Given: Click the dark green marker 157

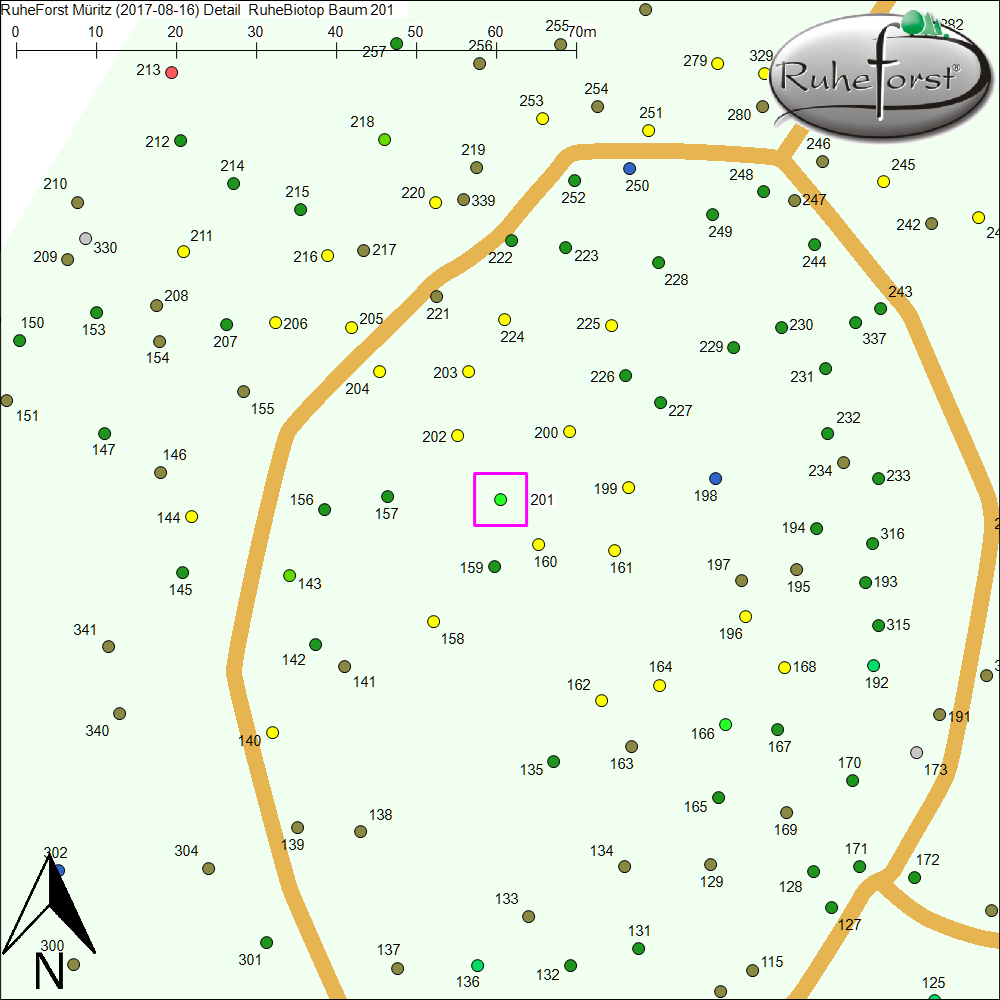Looking at the screenshot, I should [x=388, y=496].
